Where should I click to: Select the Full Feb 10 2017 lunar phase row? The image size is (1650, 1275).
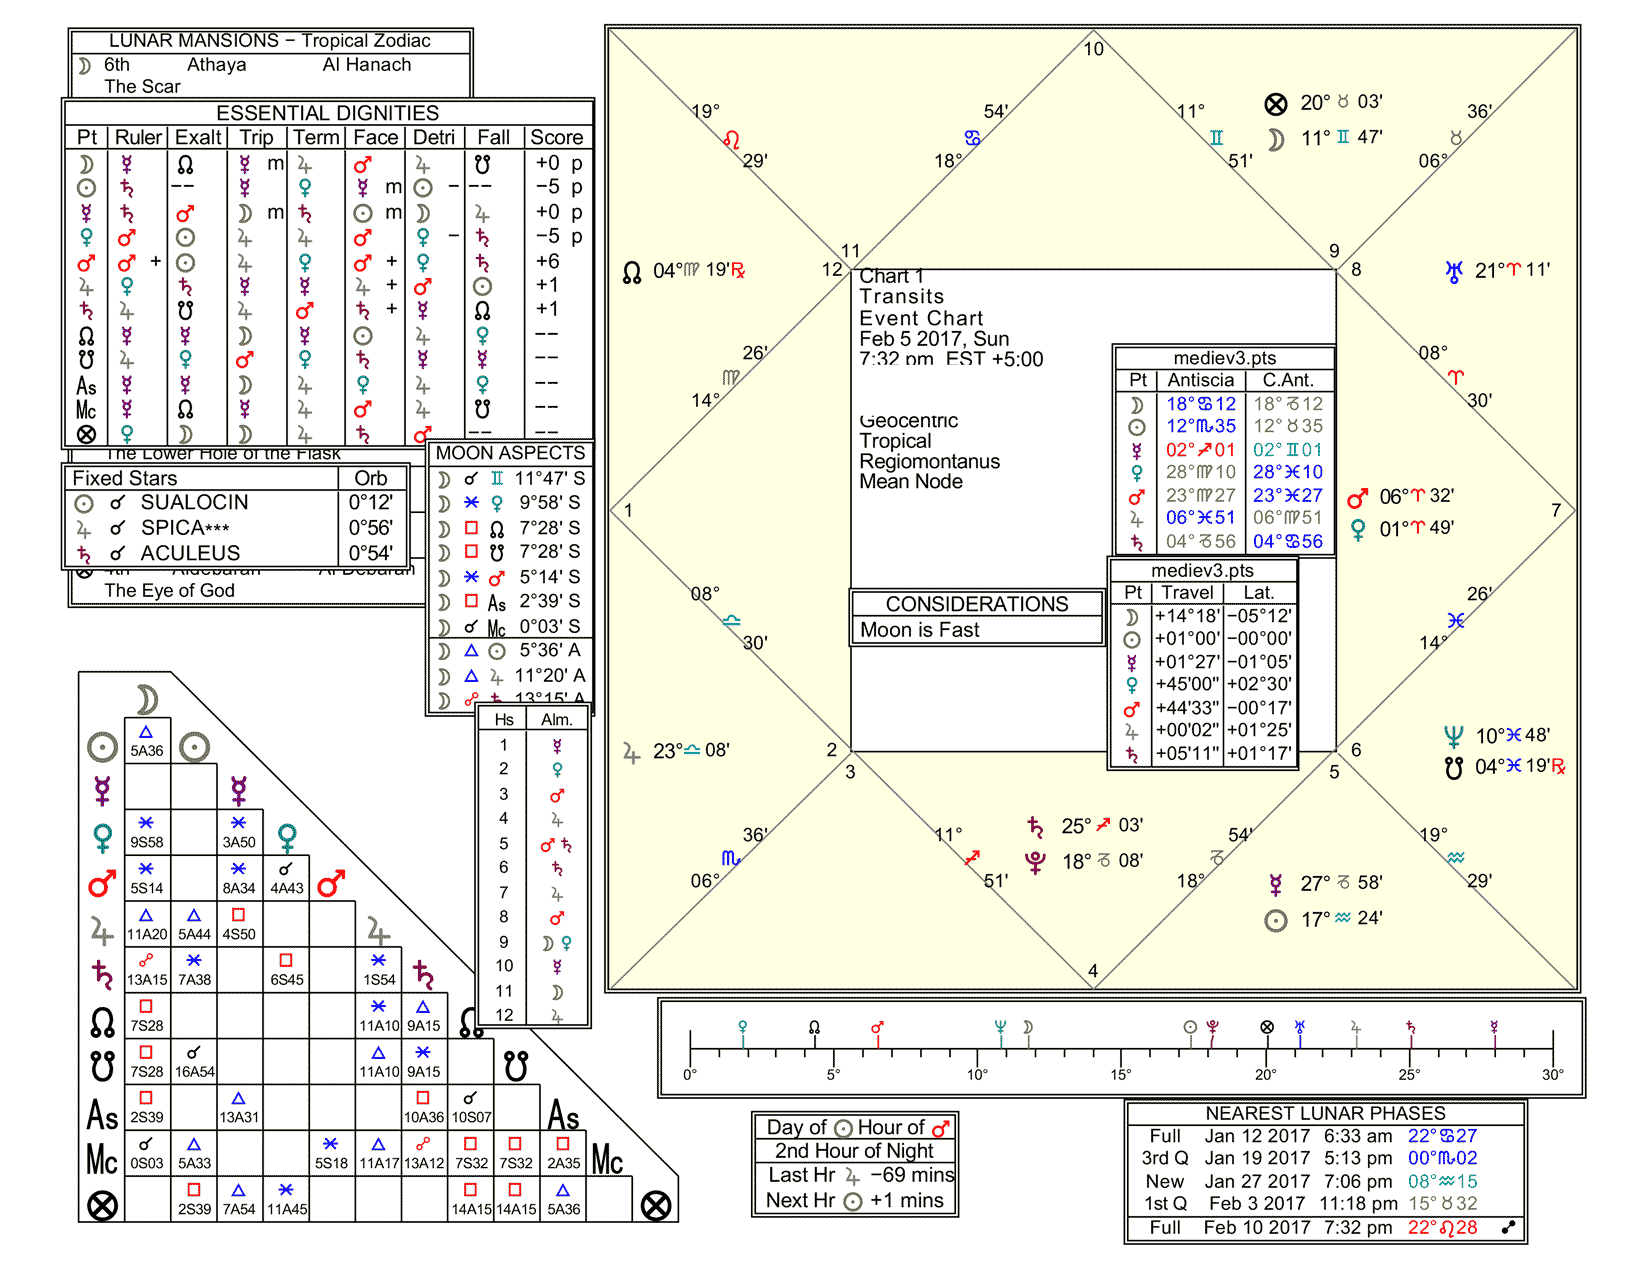(1325, 1228)
